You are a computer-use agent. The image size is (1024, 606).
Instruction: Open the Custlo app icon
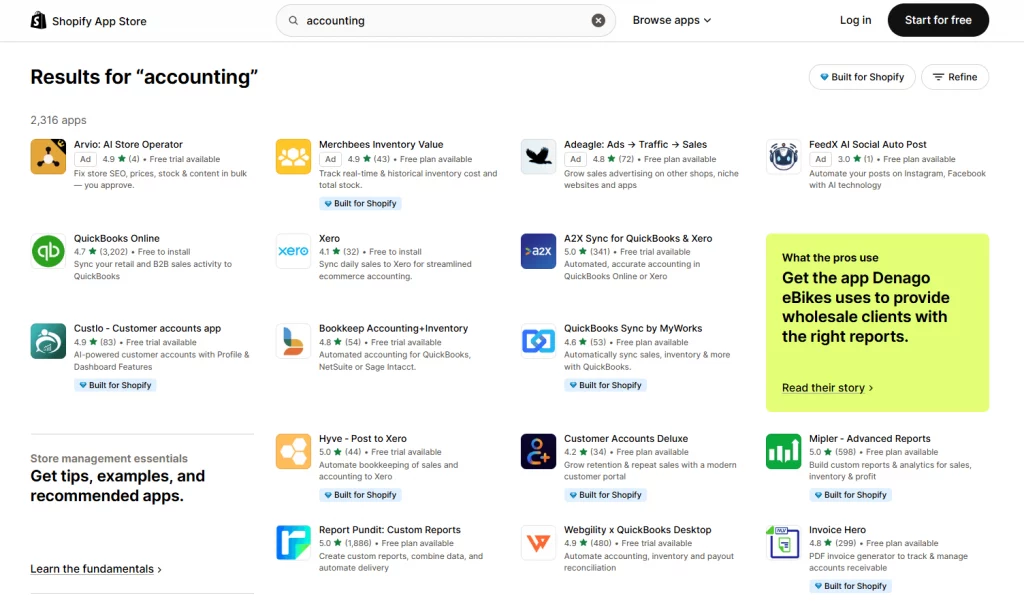48,341
